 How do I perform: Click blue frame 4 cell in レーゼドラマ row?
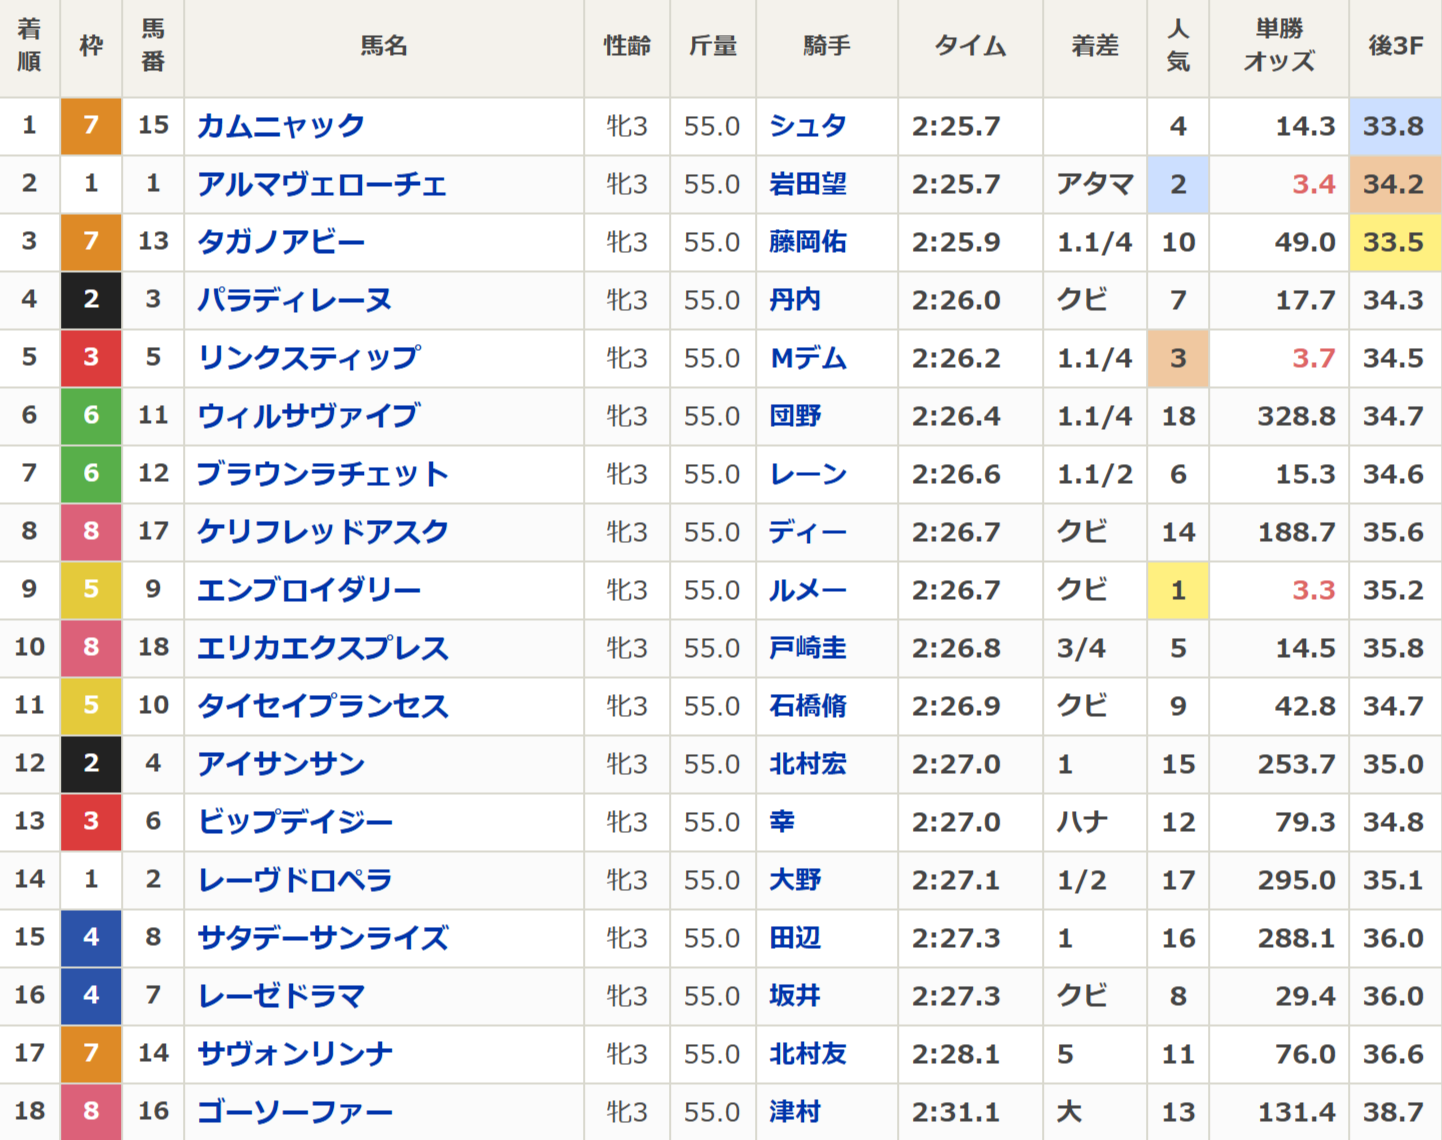point(91,996)
